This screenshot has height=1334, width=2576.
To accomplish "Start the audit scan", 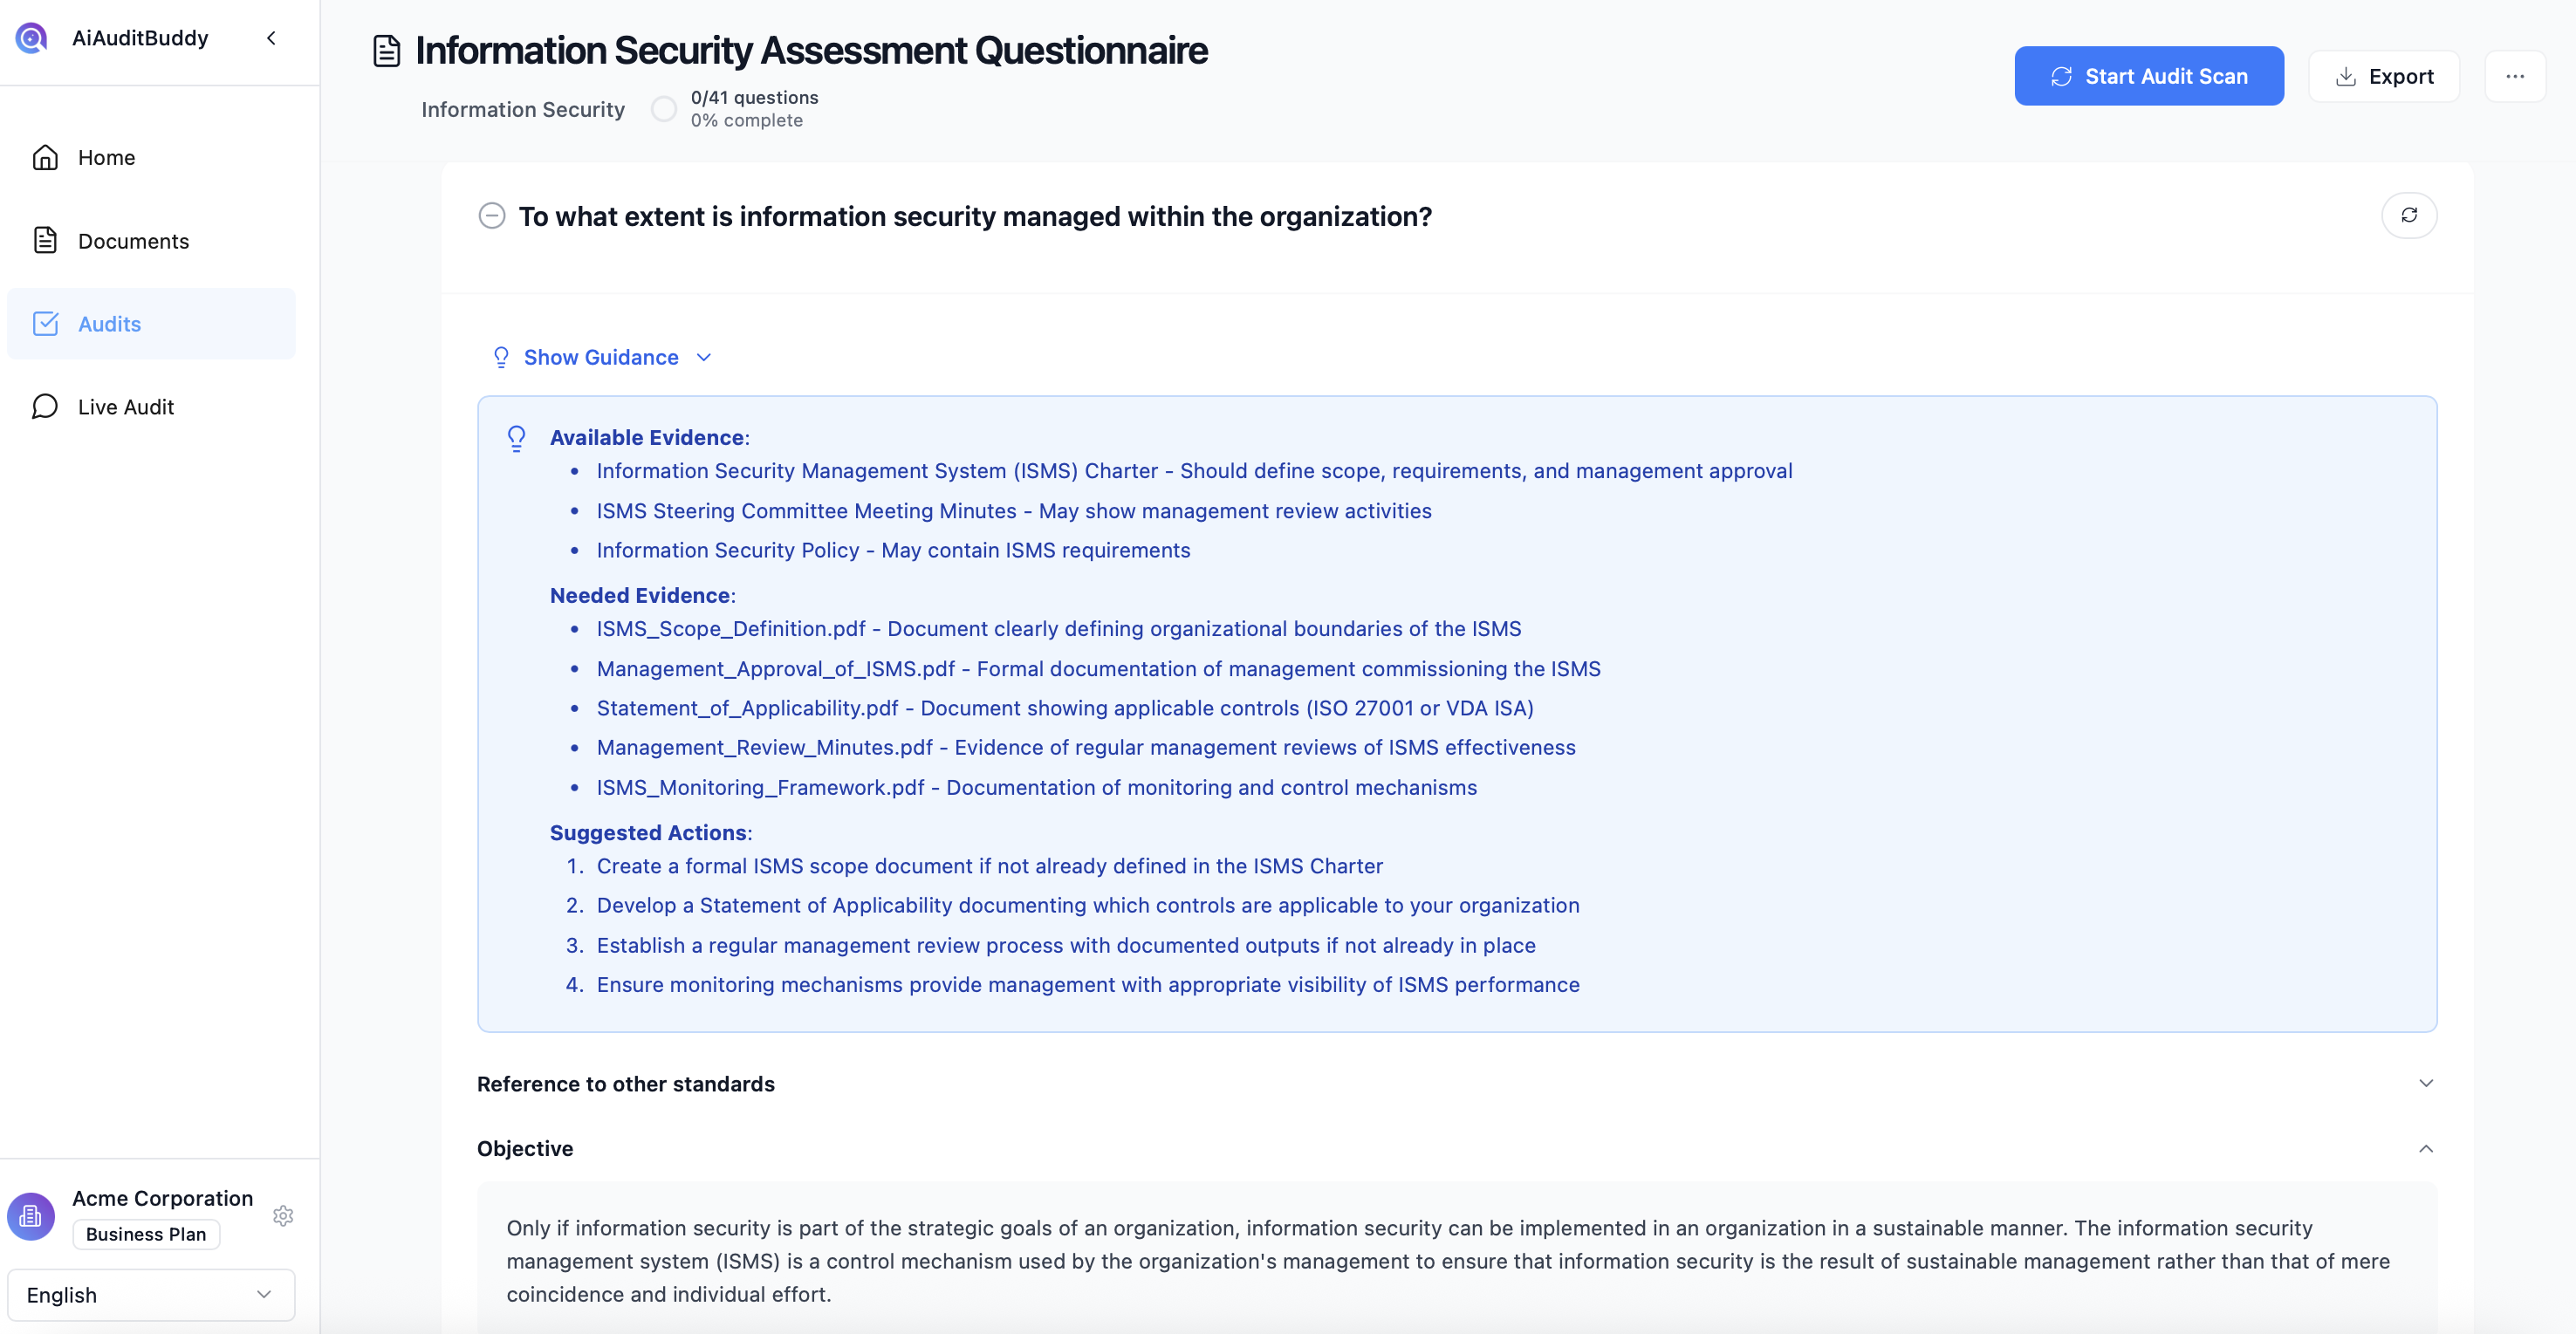I will (x=2148, y=76).
